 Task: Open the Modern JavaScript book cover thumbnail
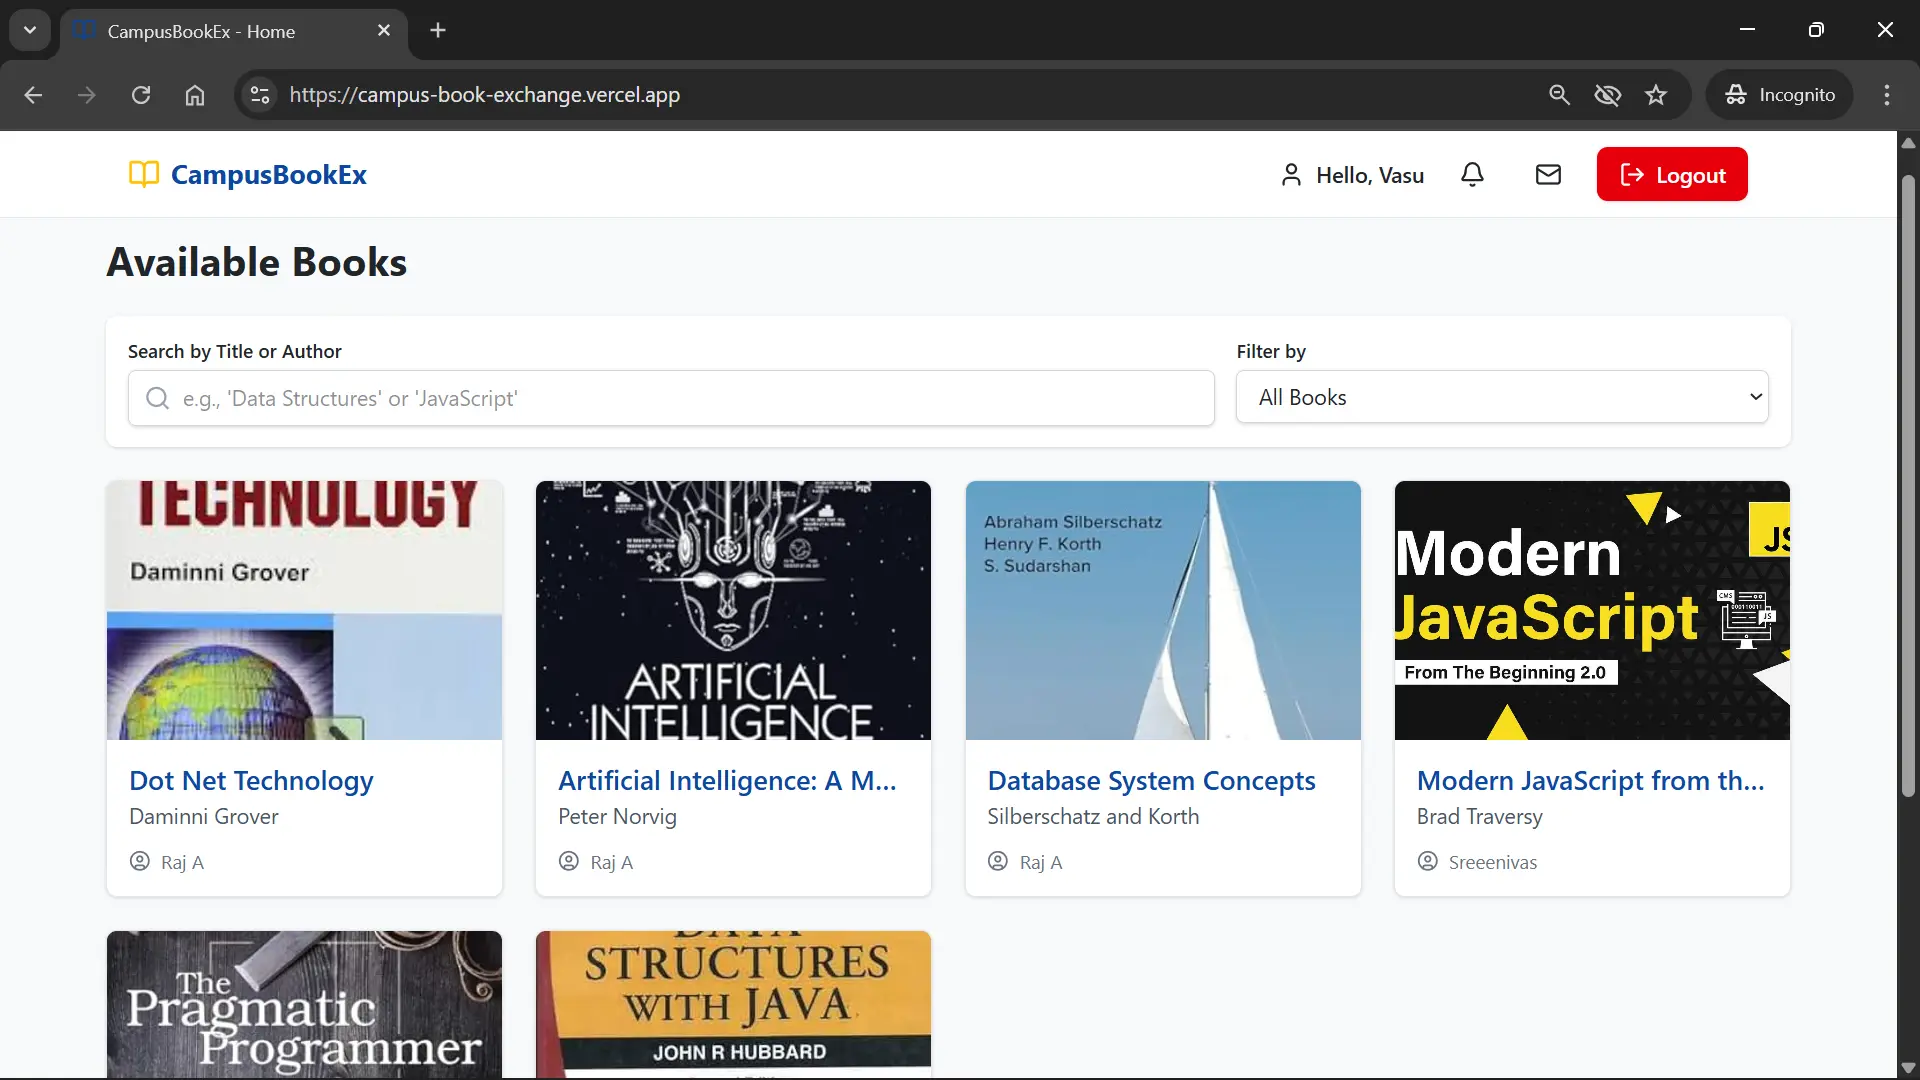(1592, 610)
